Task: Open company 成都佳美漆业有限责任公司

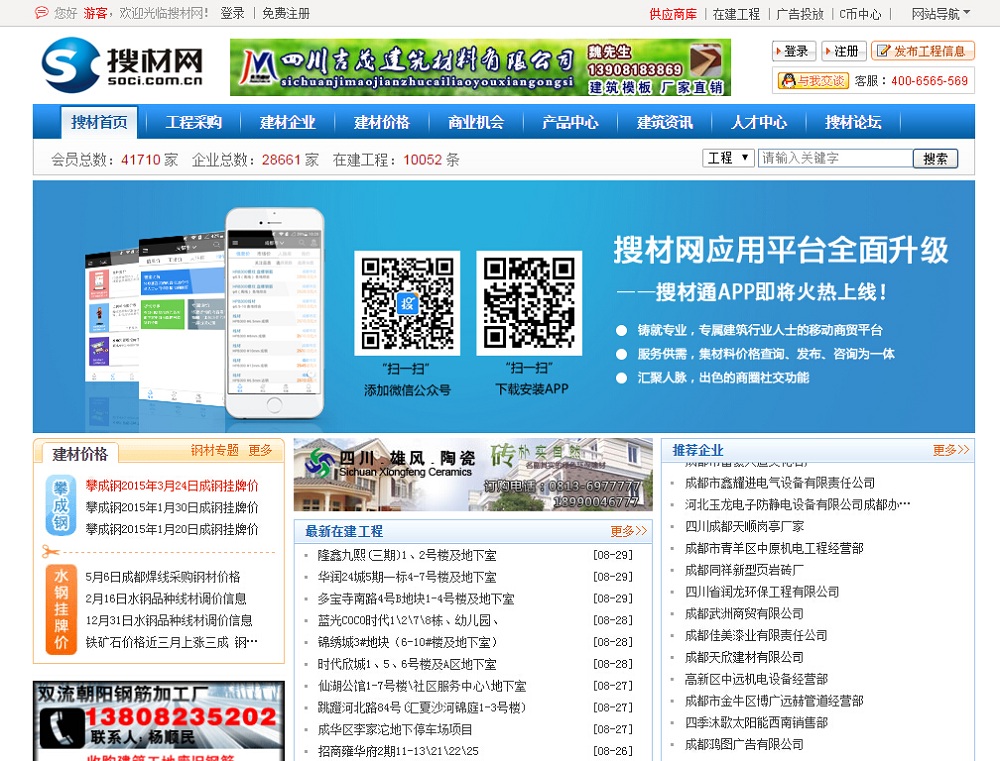Action: [x=756, y=635]
